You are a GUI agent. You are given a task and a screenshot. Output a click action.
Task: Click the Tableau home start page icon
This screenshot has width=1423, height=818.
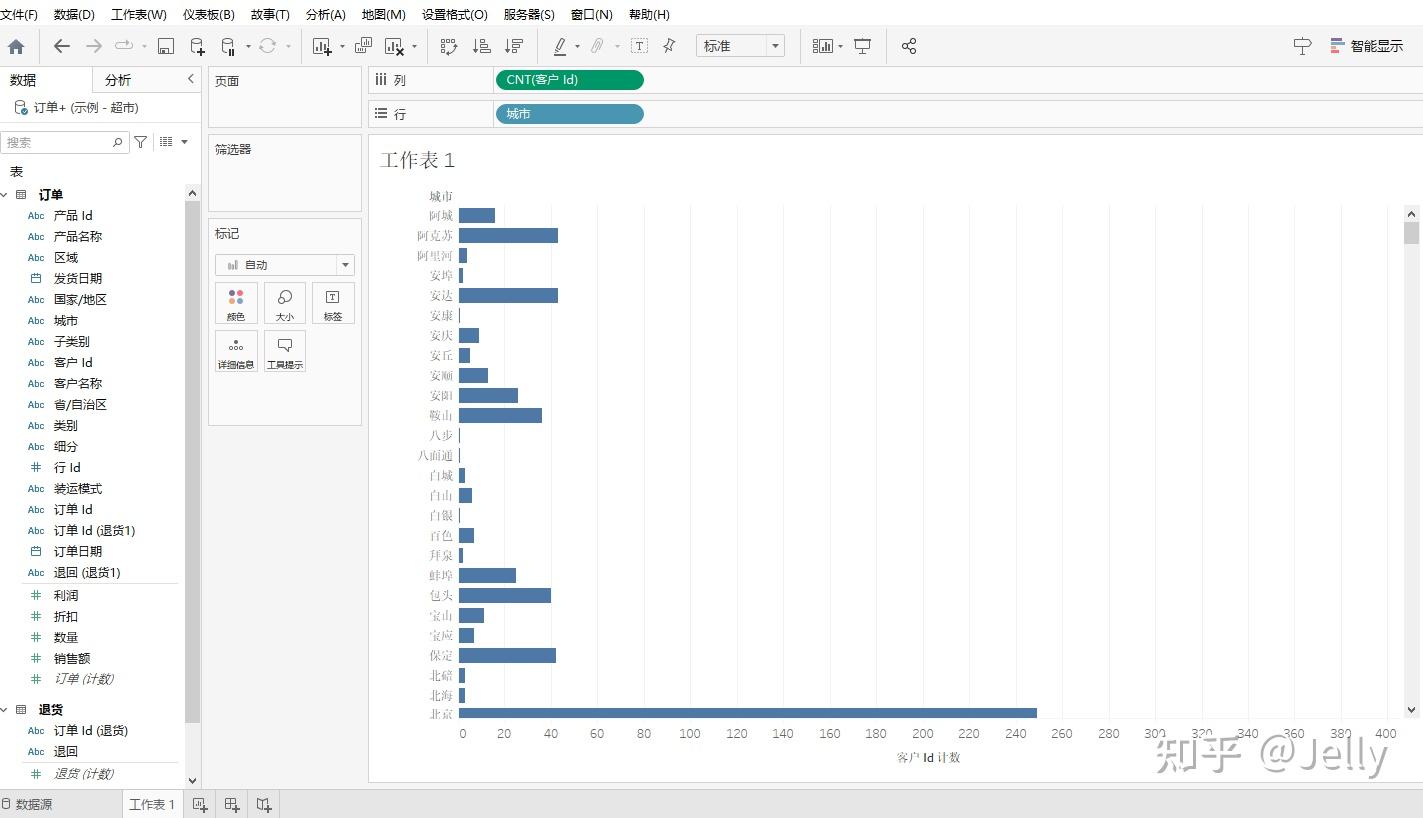16,46
